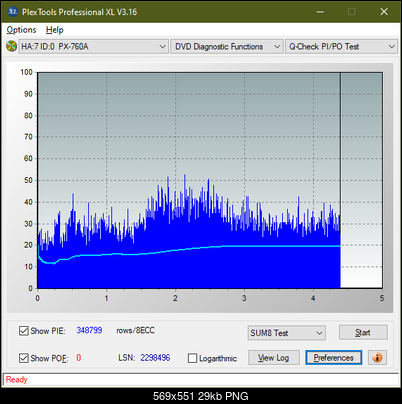The image size is (402, 404).
Task: Expand the DVD Diagnostic Functions dropdown
Action: 227,47
